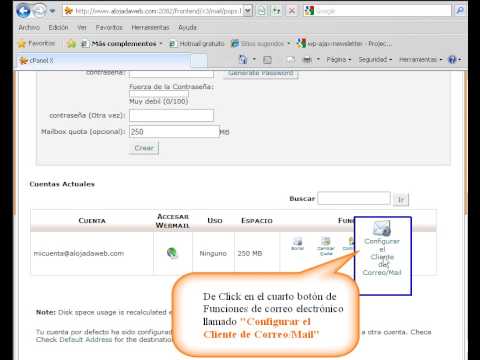Click the compatibility view page icon

[x=262, y=11]
